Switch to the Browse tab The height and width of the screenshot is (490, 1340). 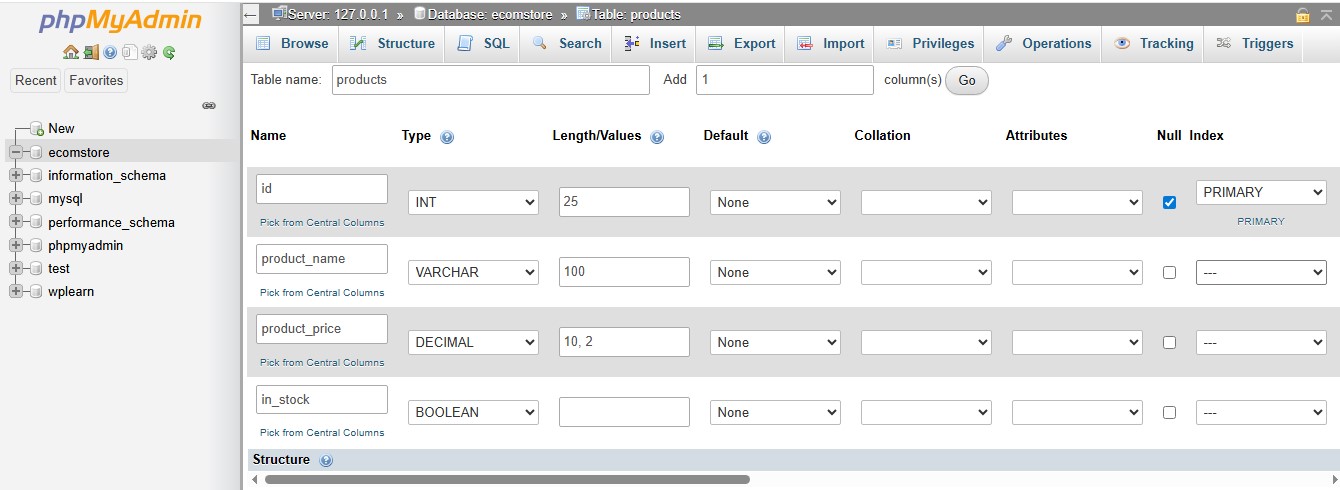pos(292,44)
